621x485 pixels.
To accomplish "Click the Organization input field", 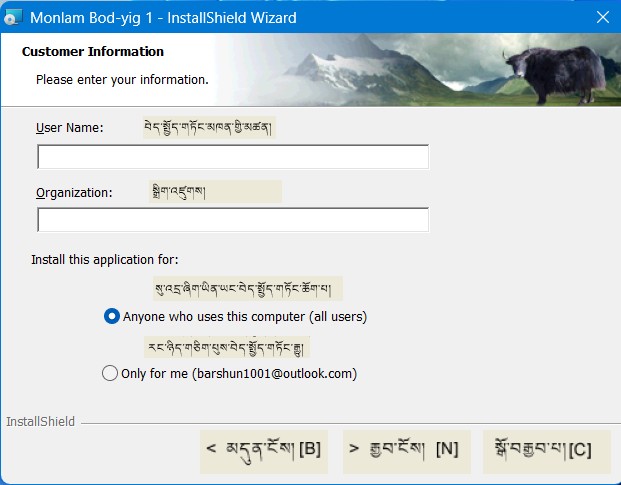I will point(233,220).
